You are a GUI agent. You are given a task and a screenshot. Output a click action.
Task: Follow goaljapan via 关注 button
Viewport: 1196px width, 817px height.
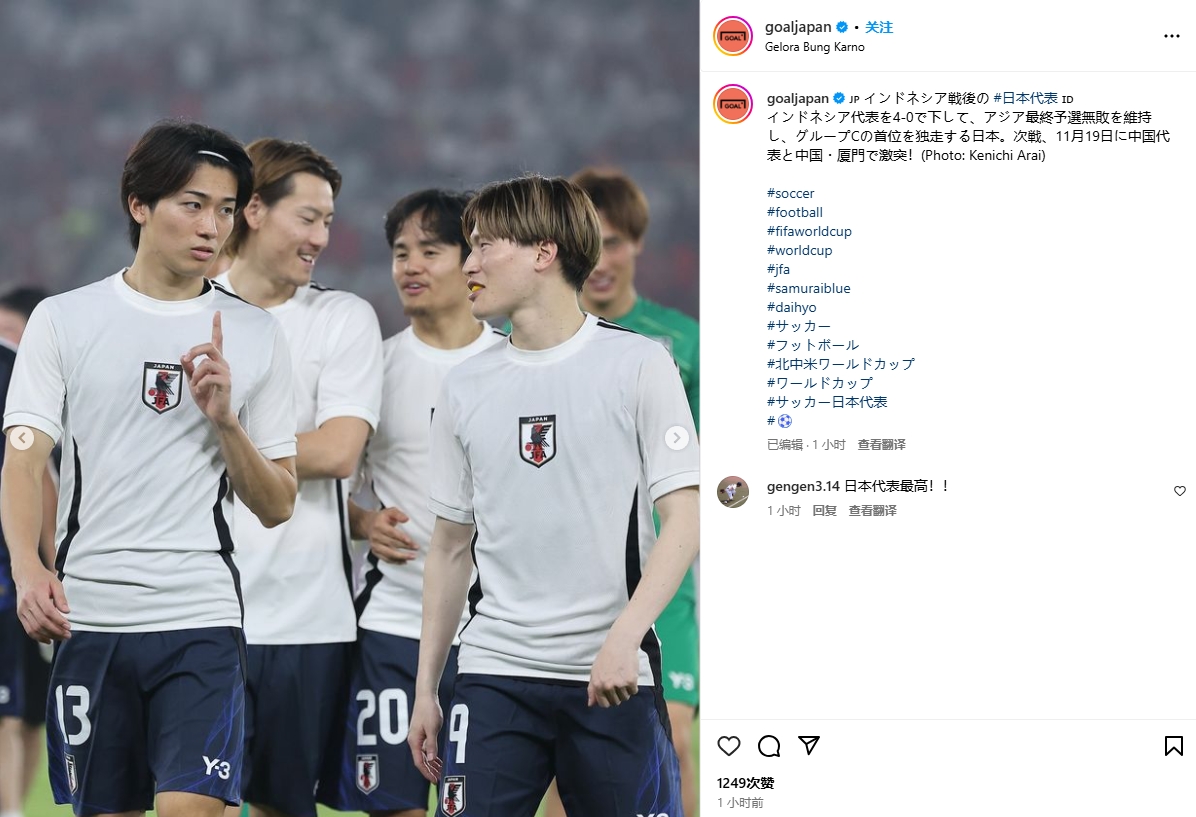(x=879, y=27)
